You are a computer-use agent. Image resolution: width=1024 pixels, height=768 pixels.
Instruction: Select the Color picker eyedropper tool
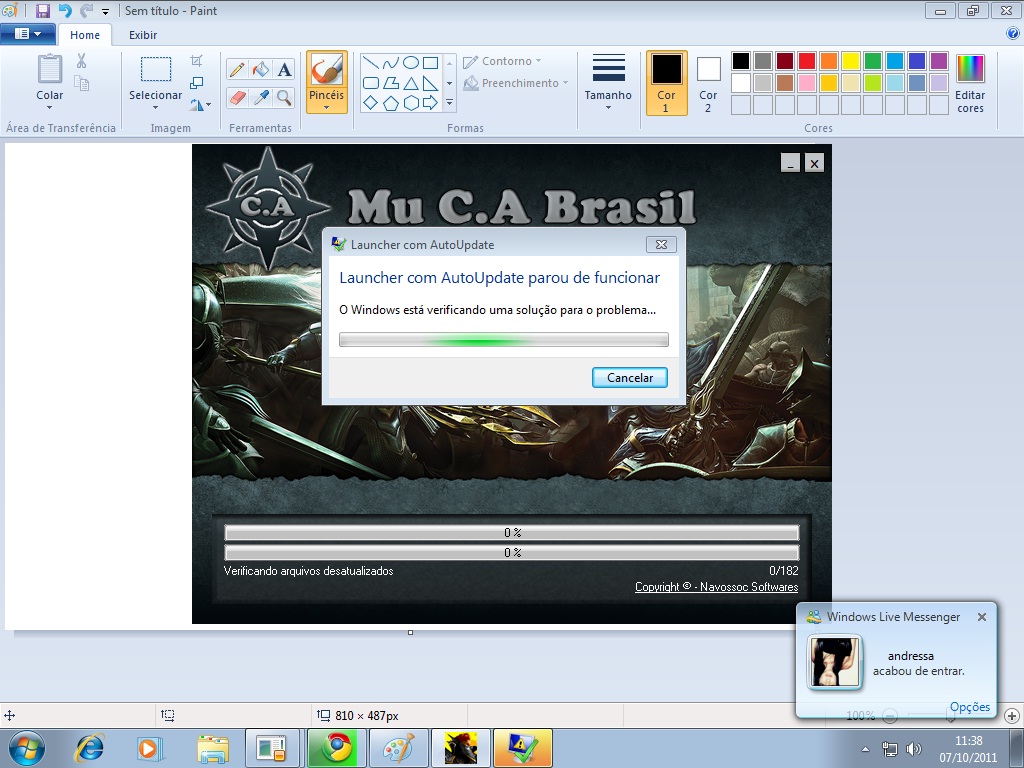[x=261, y=97]
